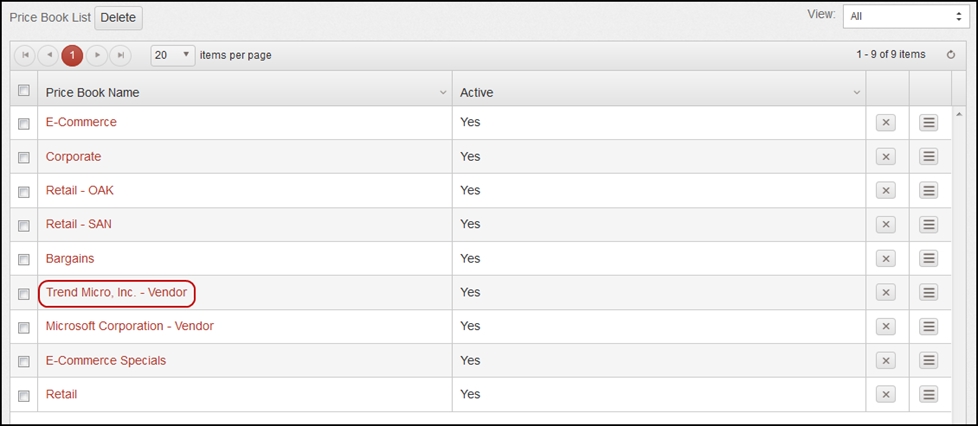Open Active column menu arrow

pyautogui.click(x=856, y=92)
